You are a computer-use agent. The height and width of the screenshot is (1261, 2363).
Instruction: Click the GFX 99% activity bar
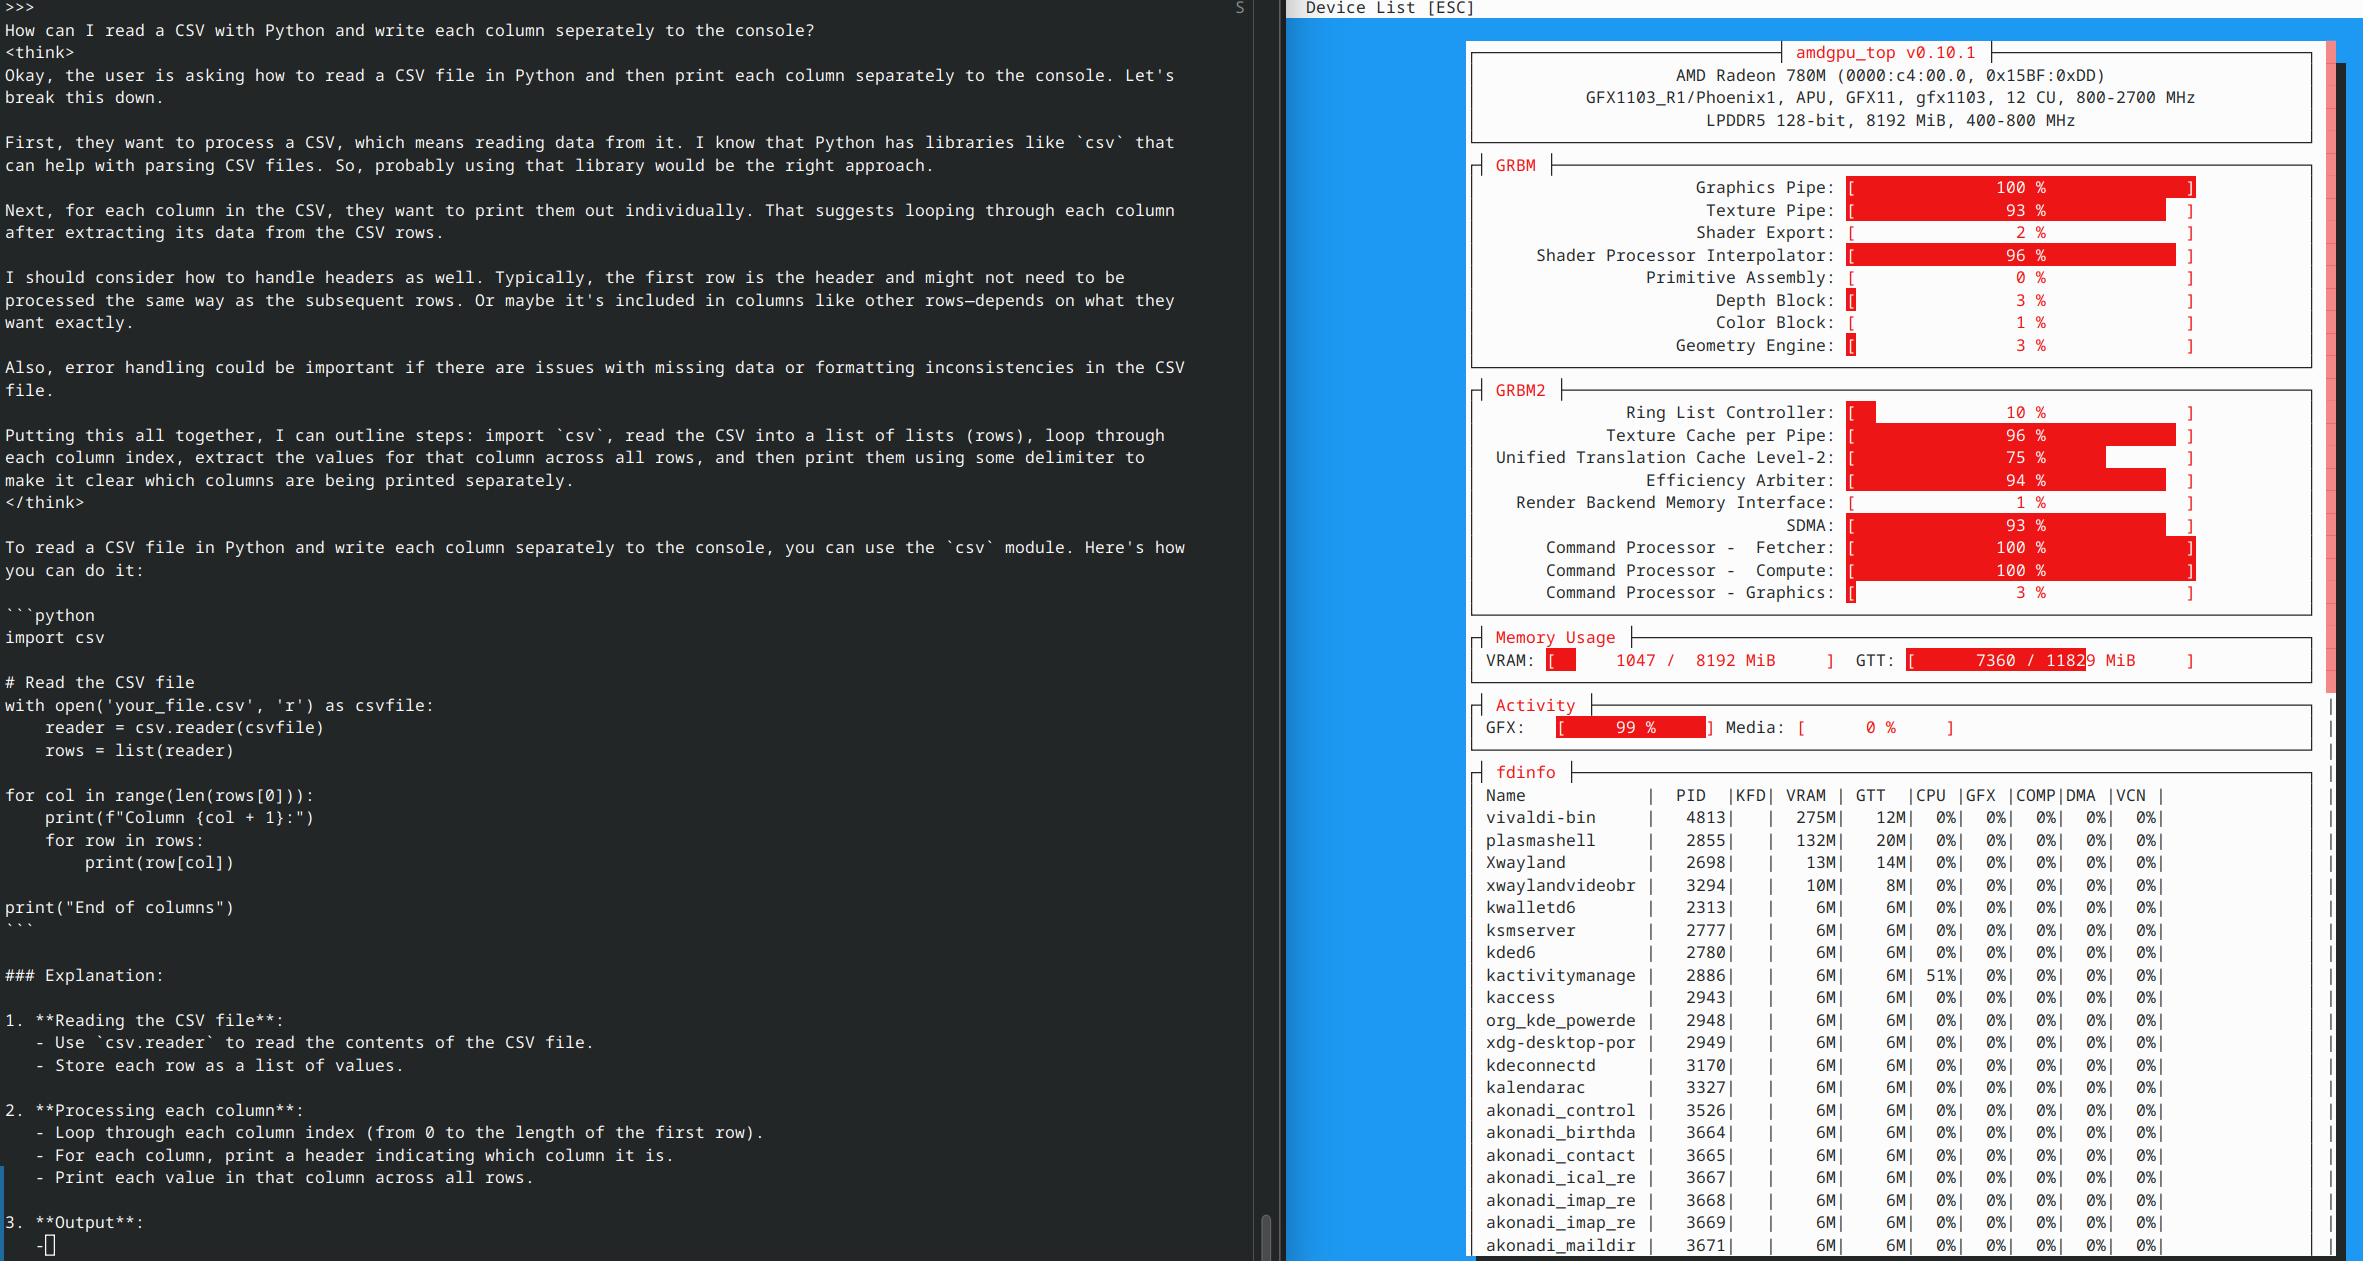pyautogui.click(x=1633, y=728)
